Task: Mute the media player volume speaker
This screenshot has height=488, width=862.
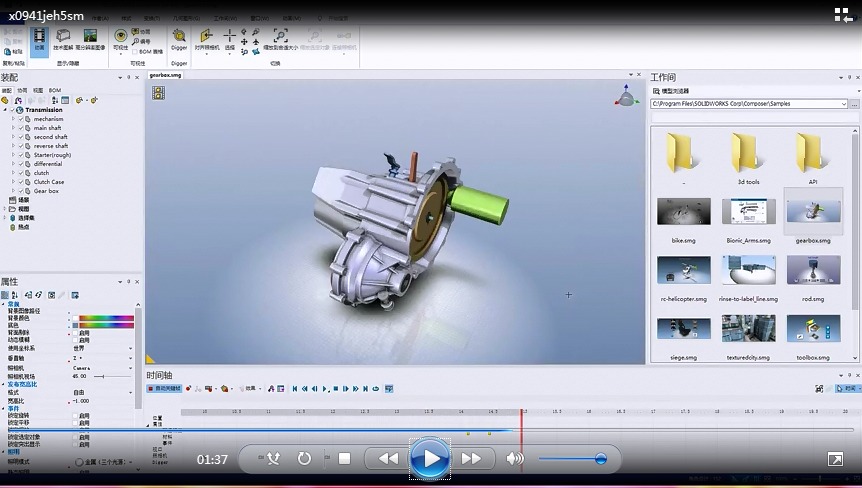Action: pyautogui.click(x=514, y=459)
